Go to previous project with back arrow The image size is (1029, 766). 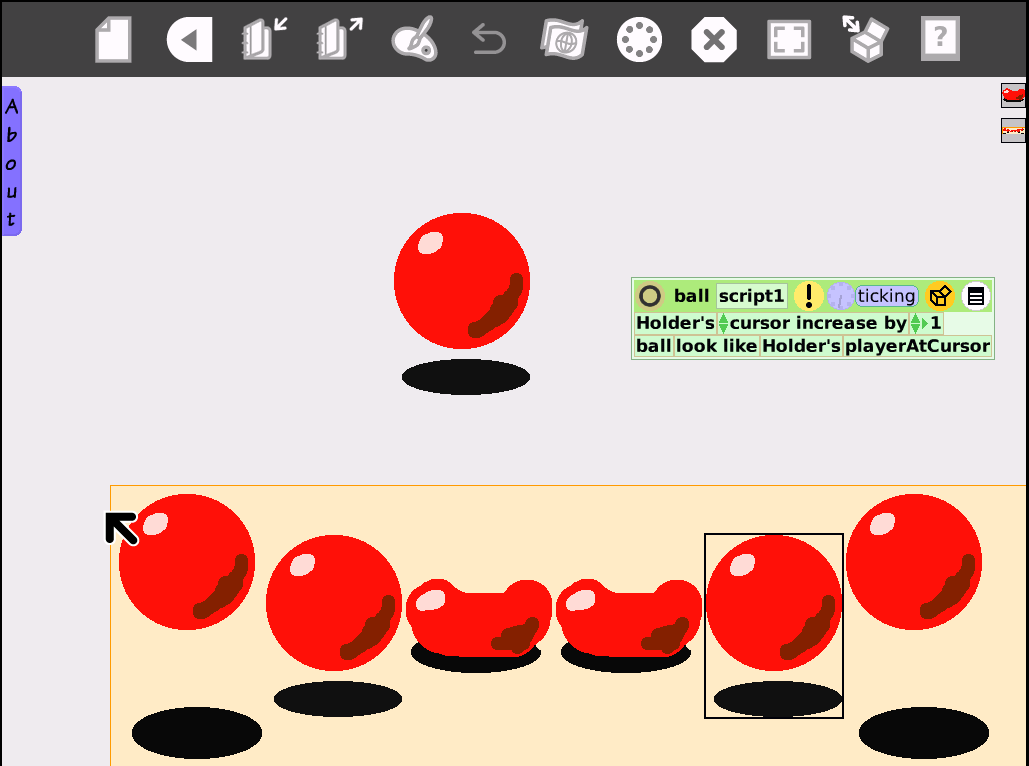point(189,40)
